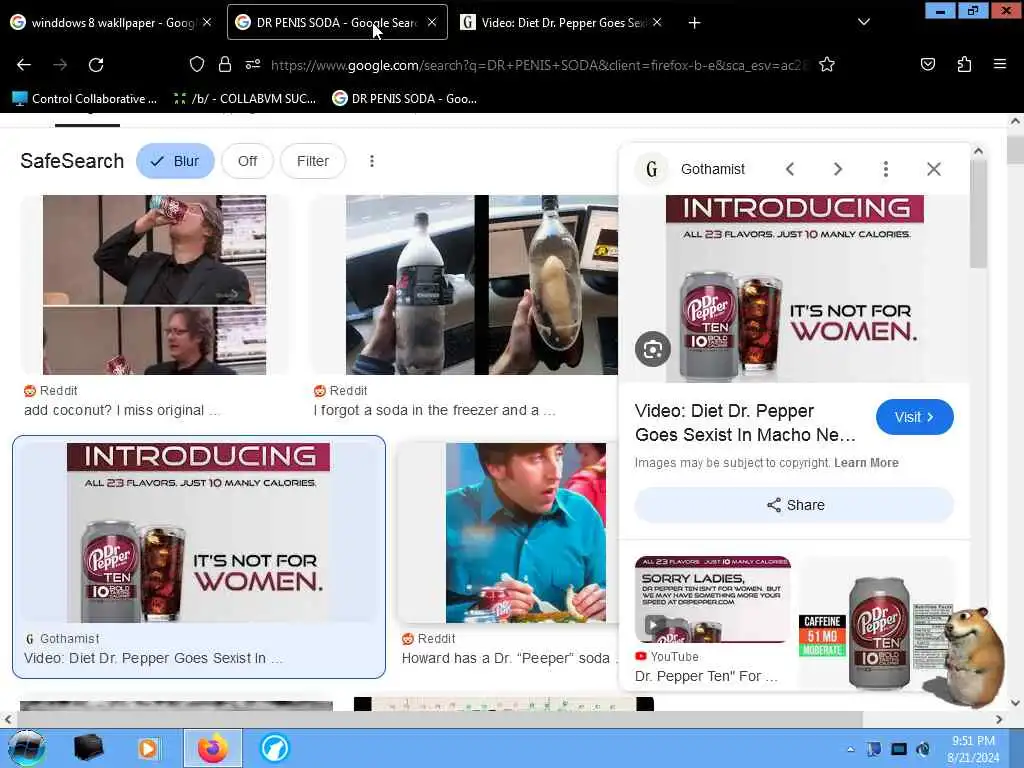The height and width of the screenshot is (768, 1024).
Task: Open the black box taskbar app
Action: [x=88, y=748]
